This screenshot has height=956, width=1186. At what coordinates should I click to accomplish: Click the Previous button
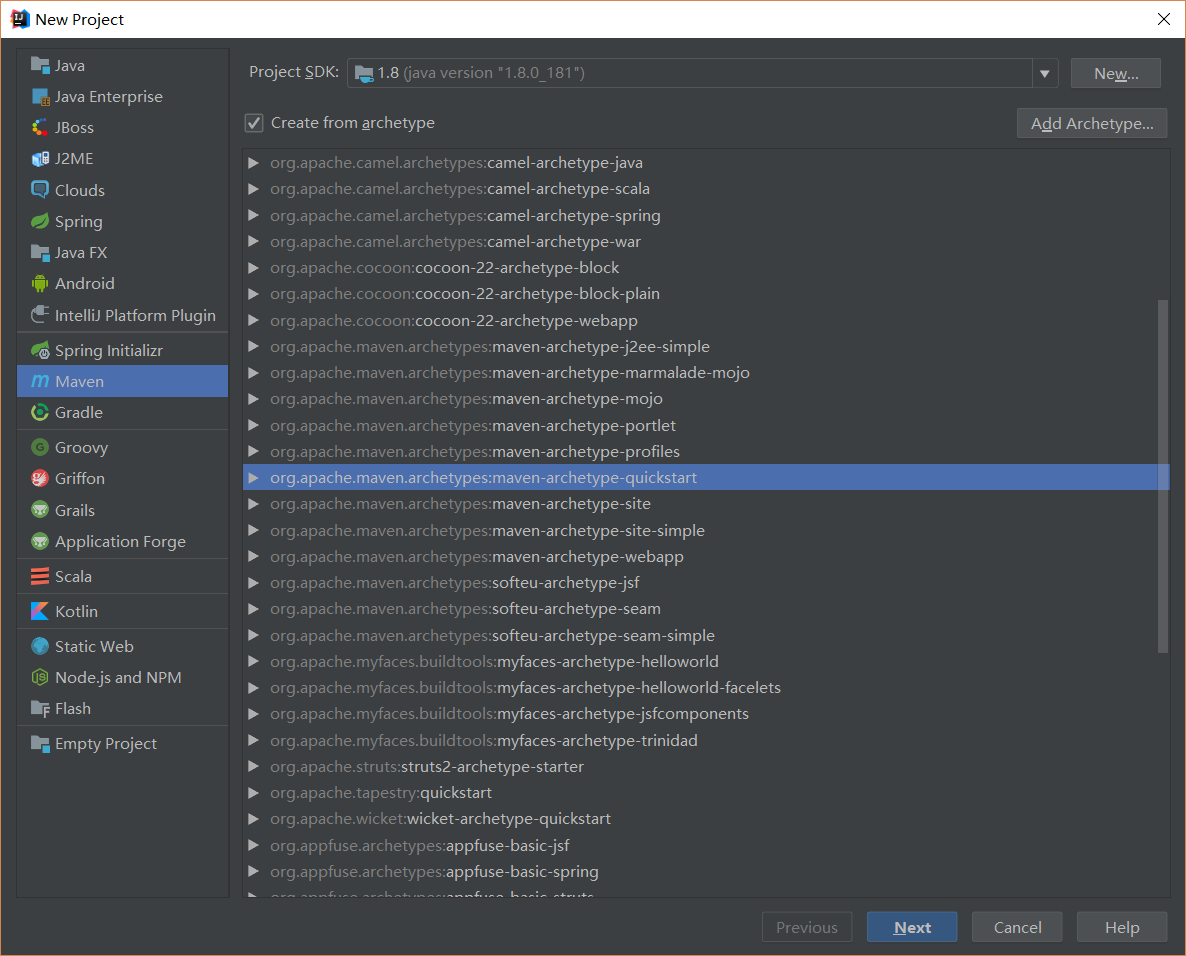coord(807,927)
